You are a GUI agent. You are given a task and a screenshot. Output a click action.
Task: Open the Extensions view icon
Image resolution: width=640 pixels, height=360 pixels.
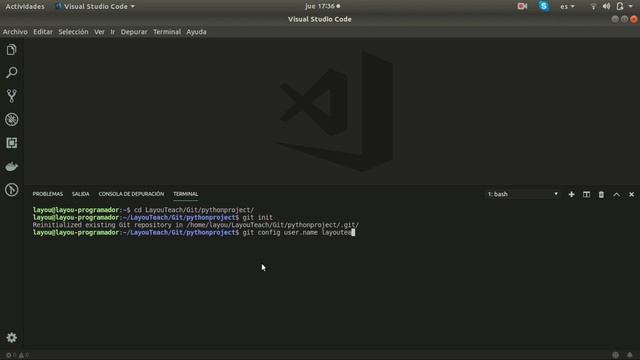point(11,143)
